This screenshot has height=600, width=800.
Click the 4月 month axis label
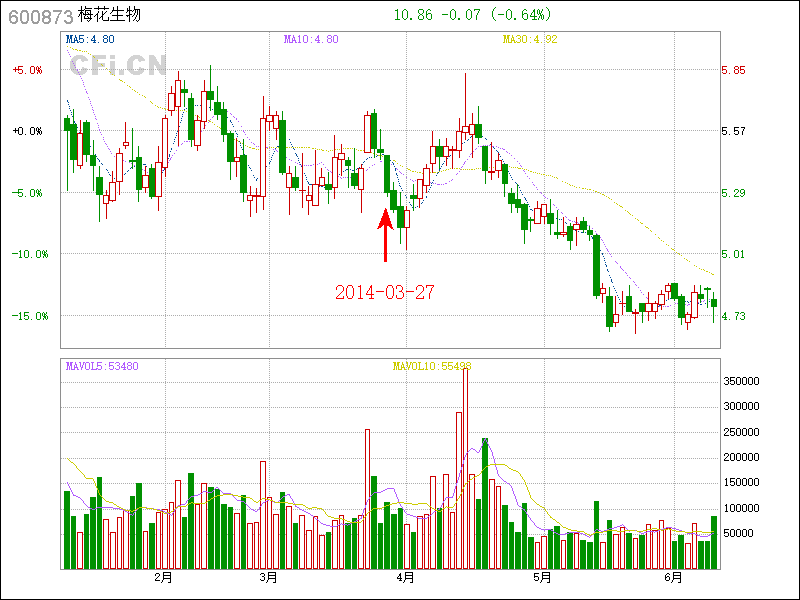[405, 577]
